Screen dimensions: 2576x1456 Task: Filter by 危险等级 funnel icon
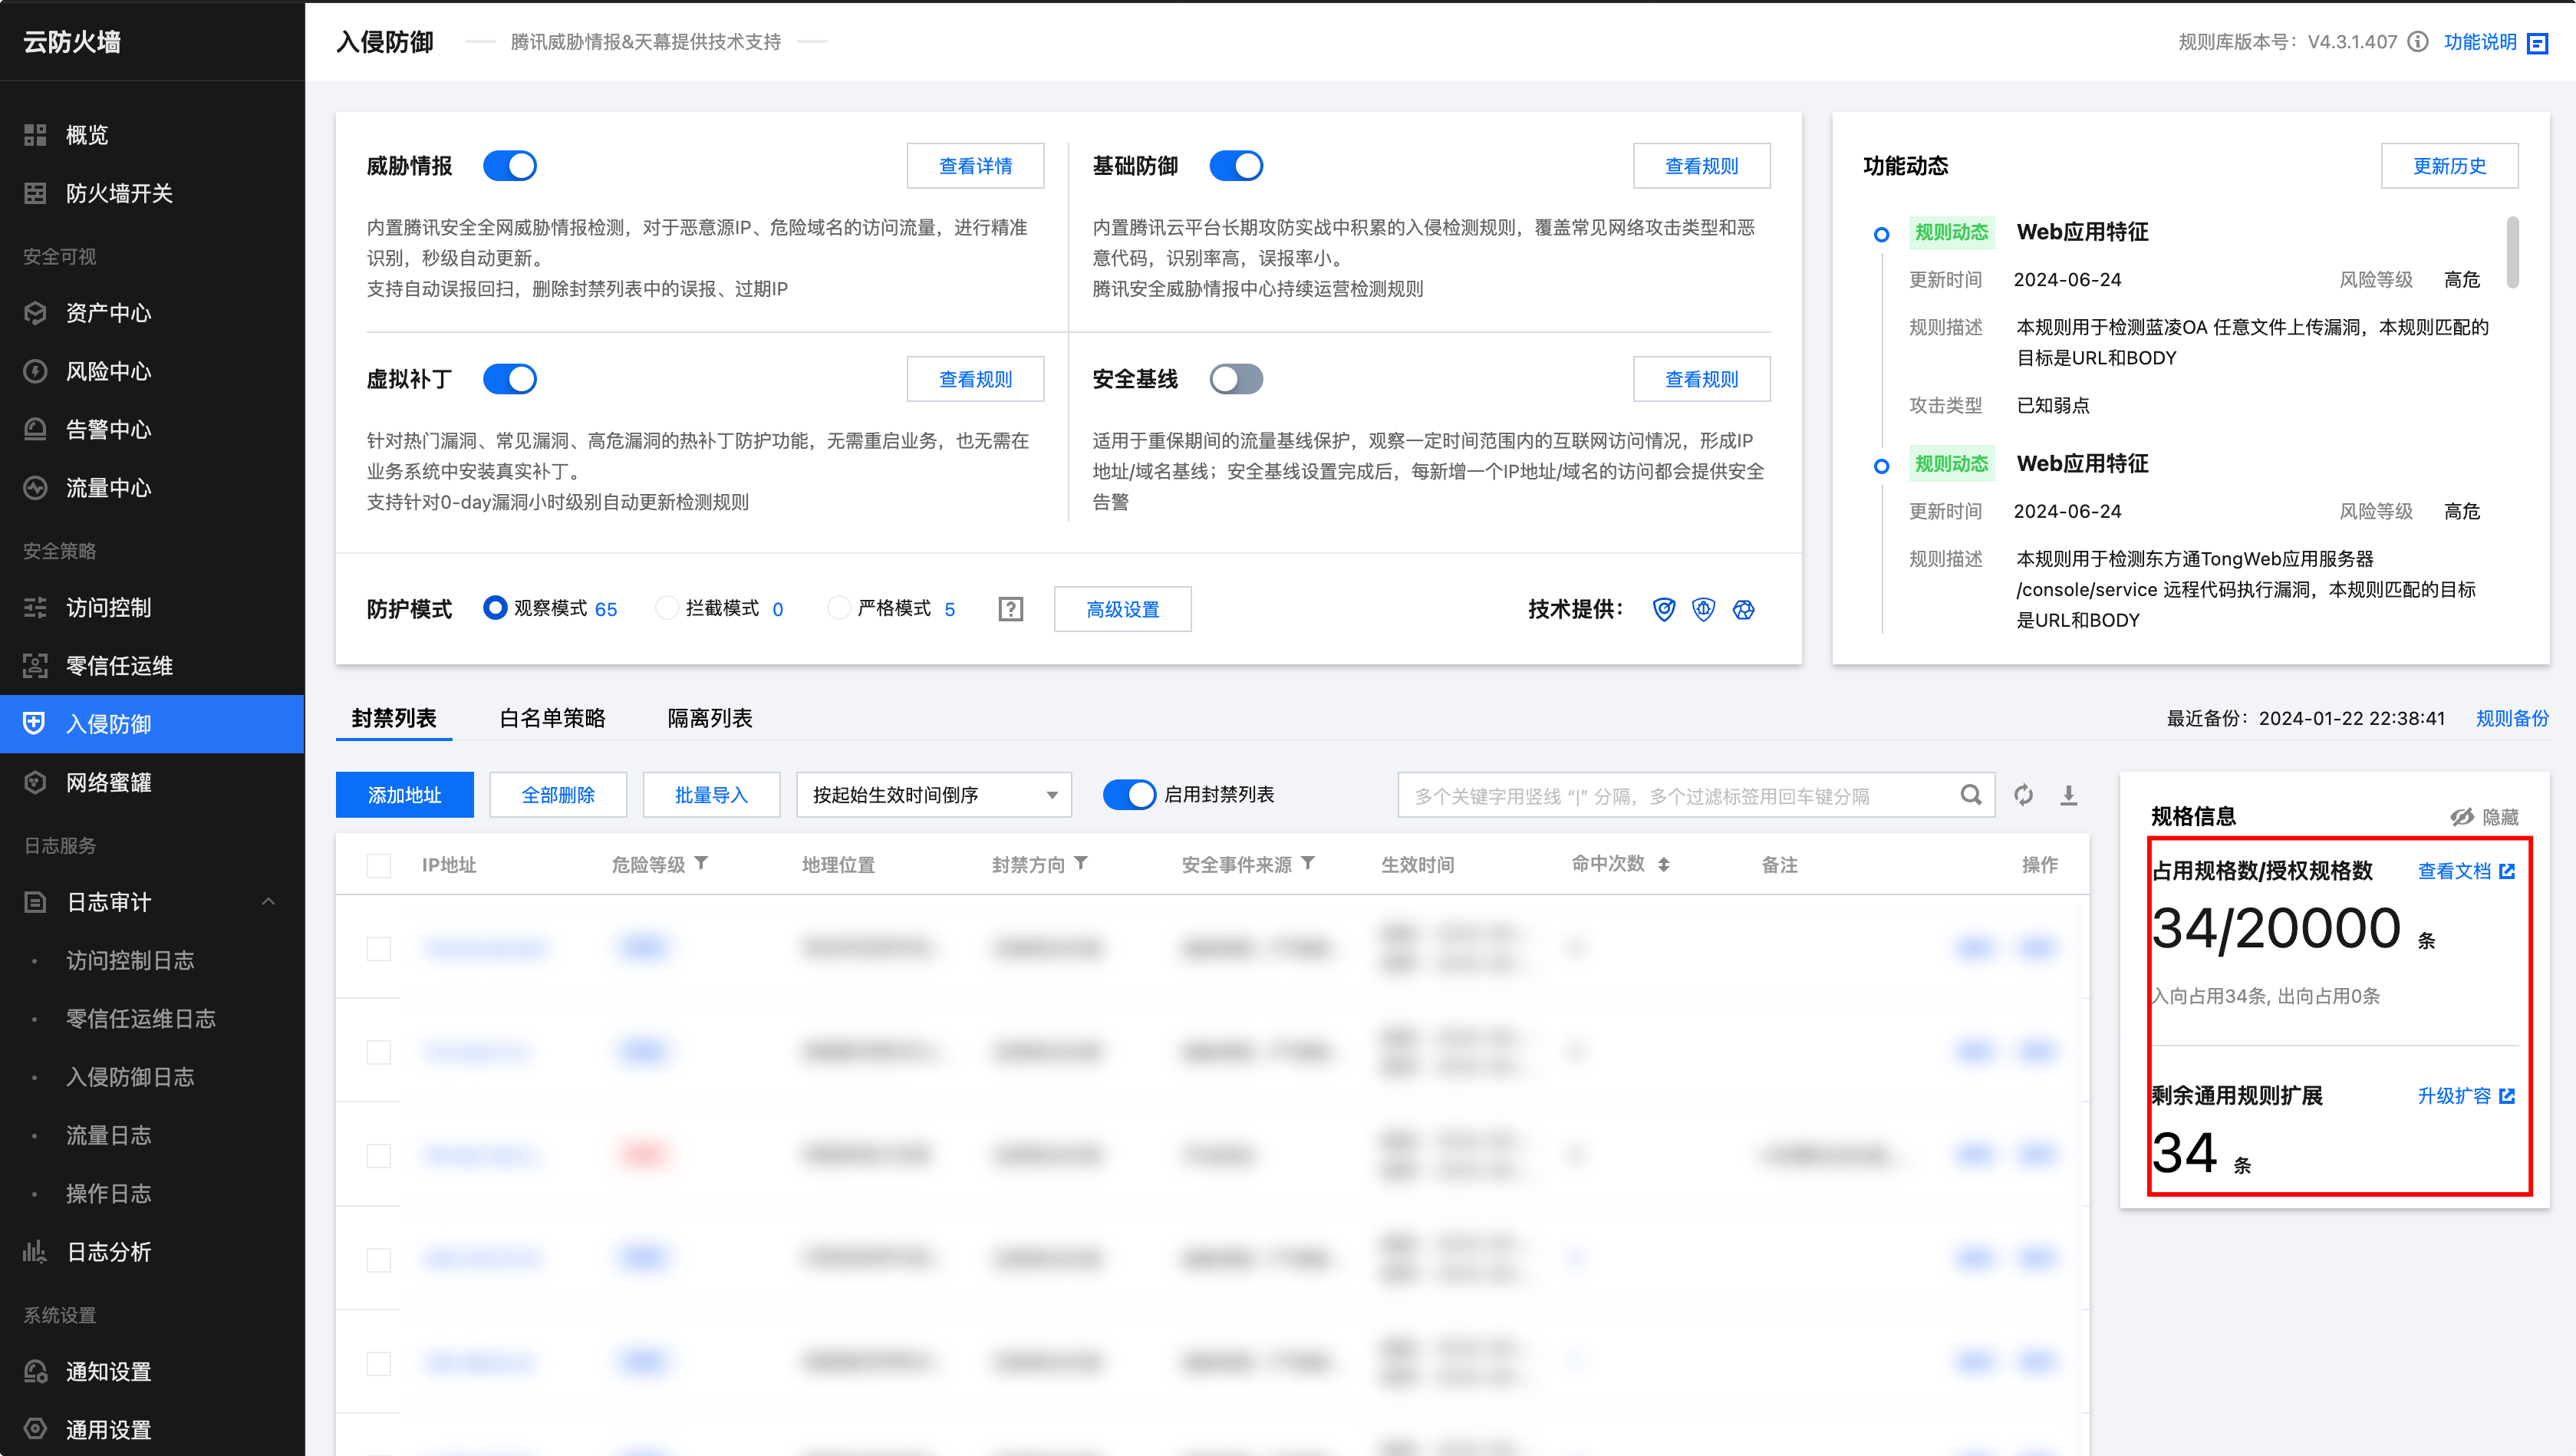coord(702,863)
